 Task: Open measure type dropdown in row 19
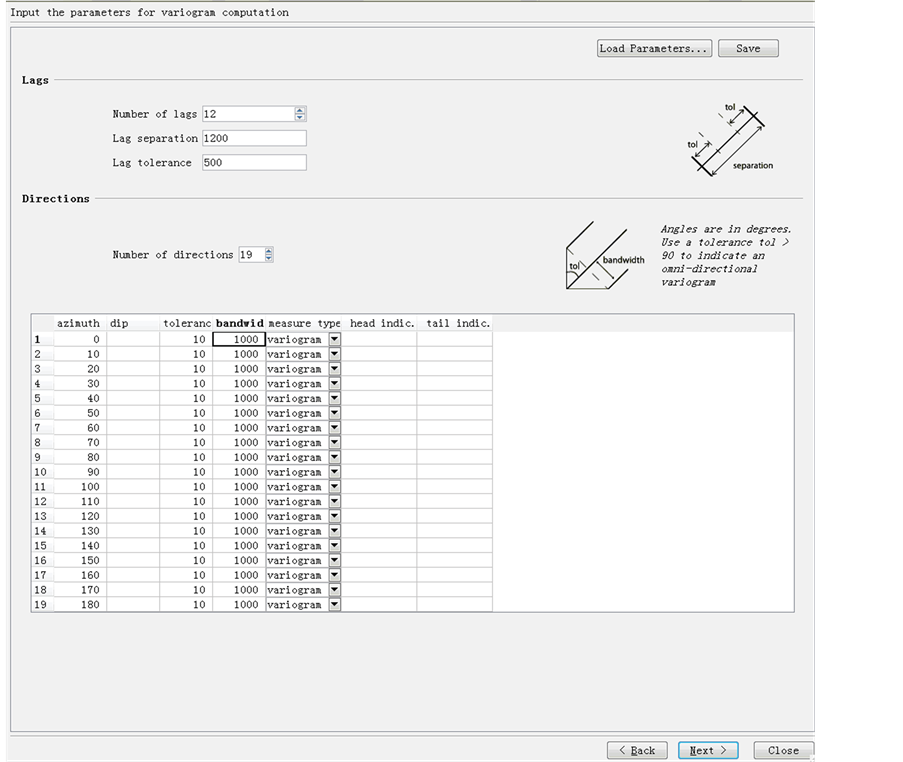(x=334, y=605)
